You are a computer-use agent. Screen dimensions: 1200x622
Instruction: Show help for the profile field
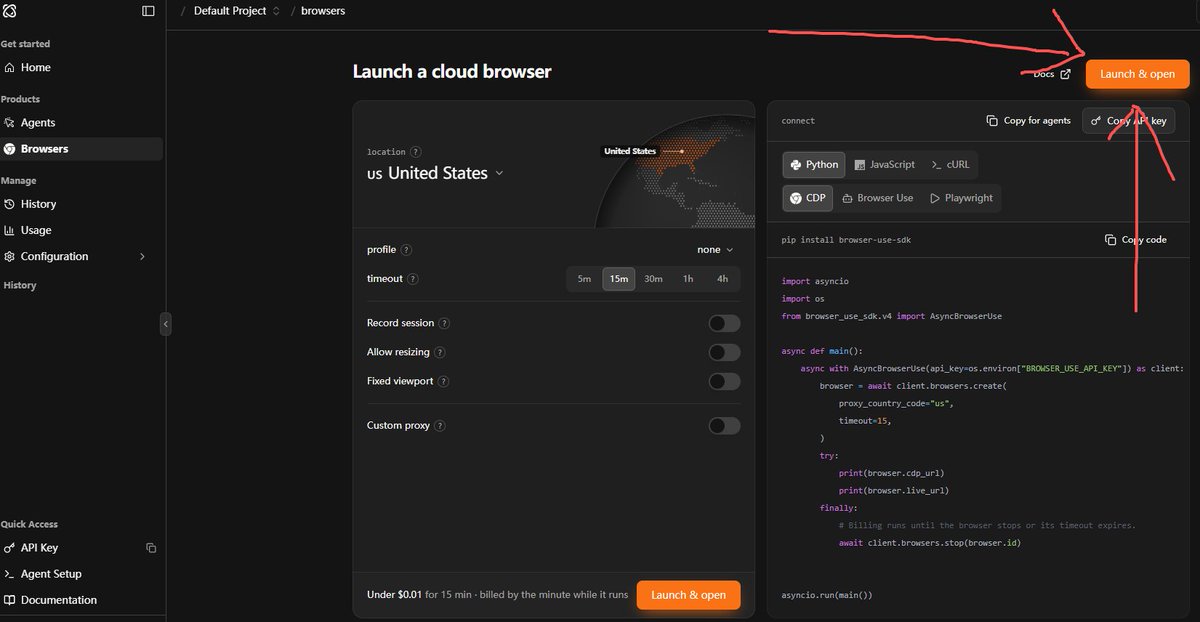(x=407, y=250)
